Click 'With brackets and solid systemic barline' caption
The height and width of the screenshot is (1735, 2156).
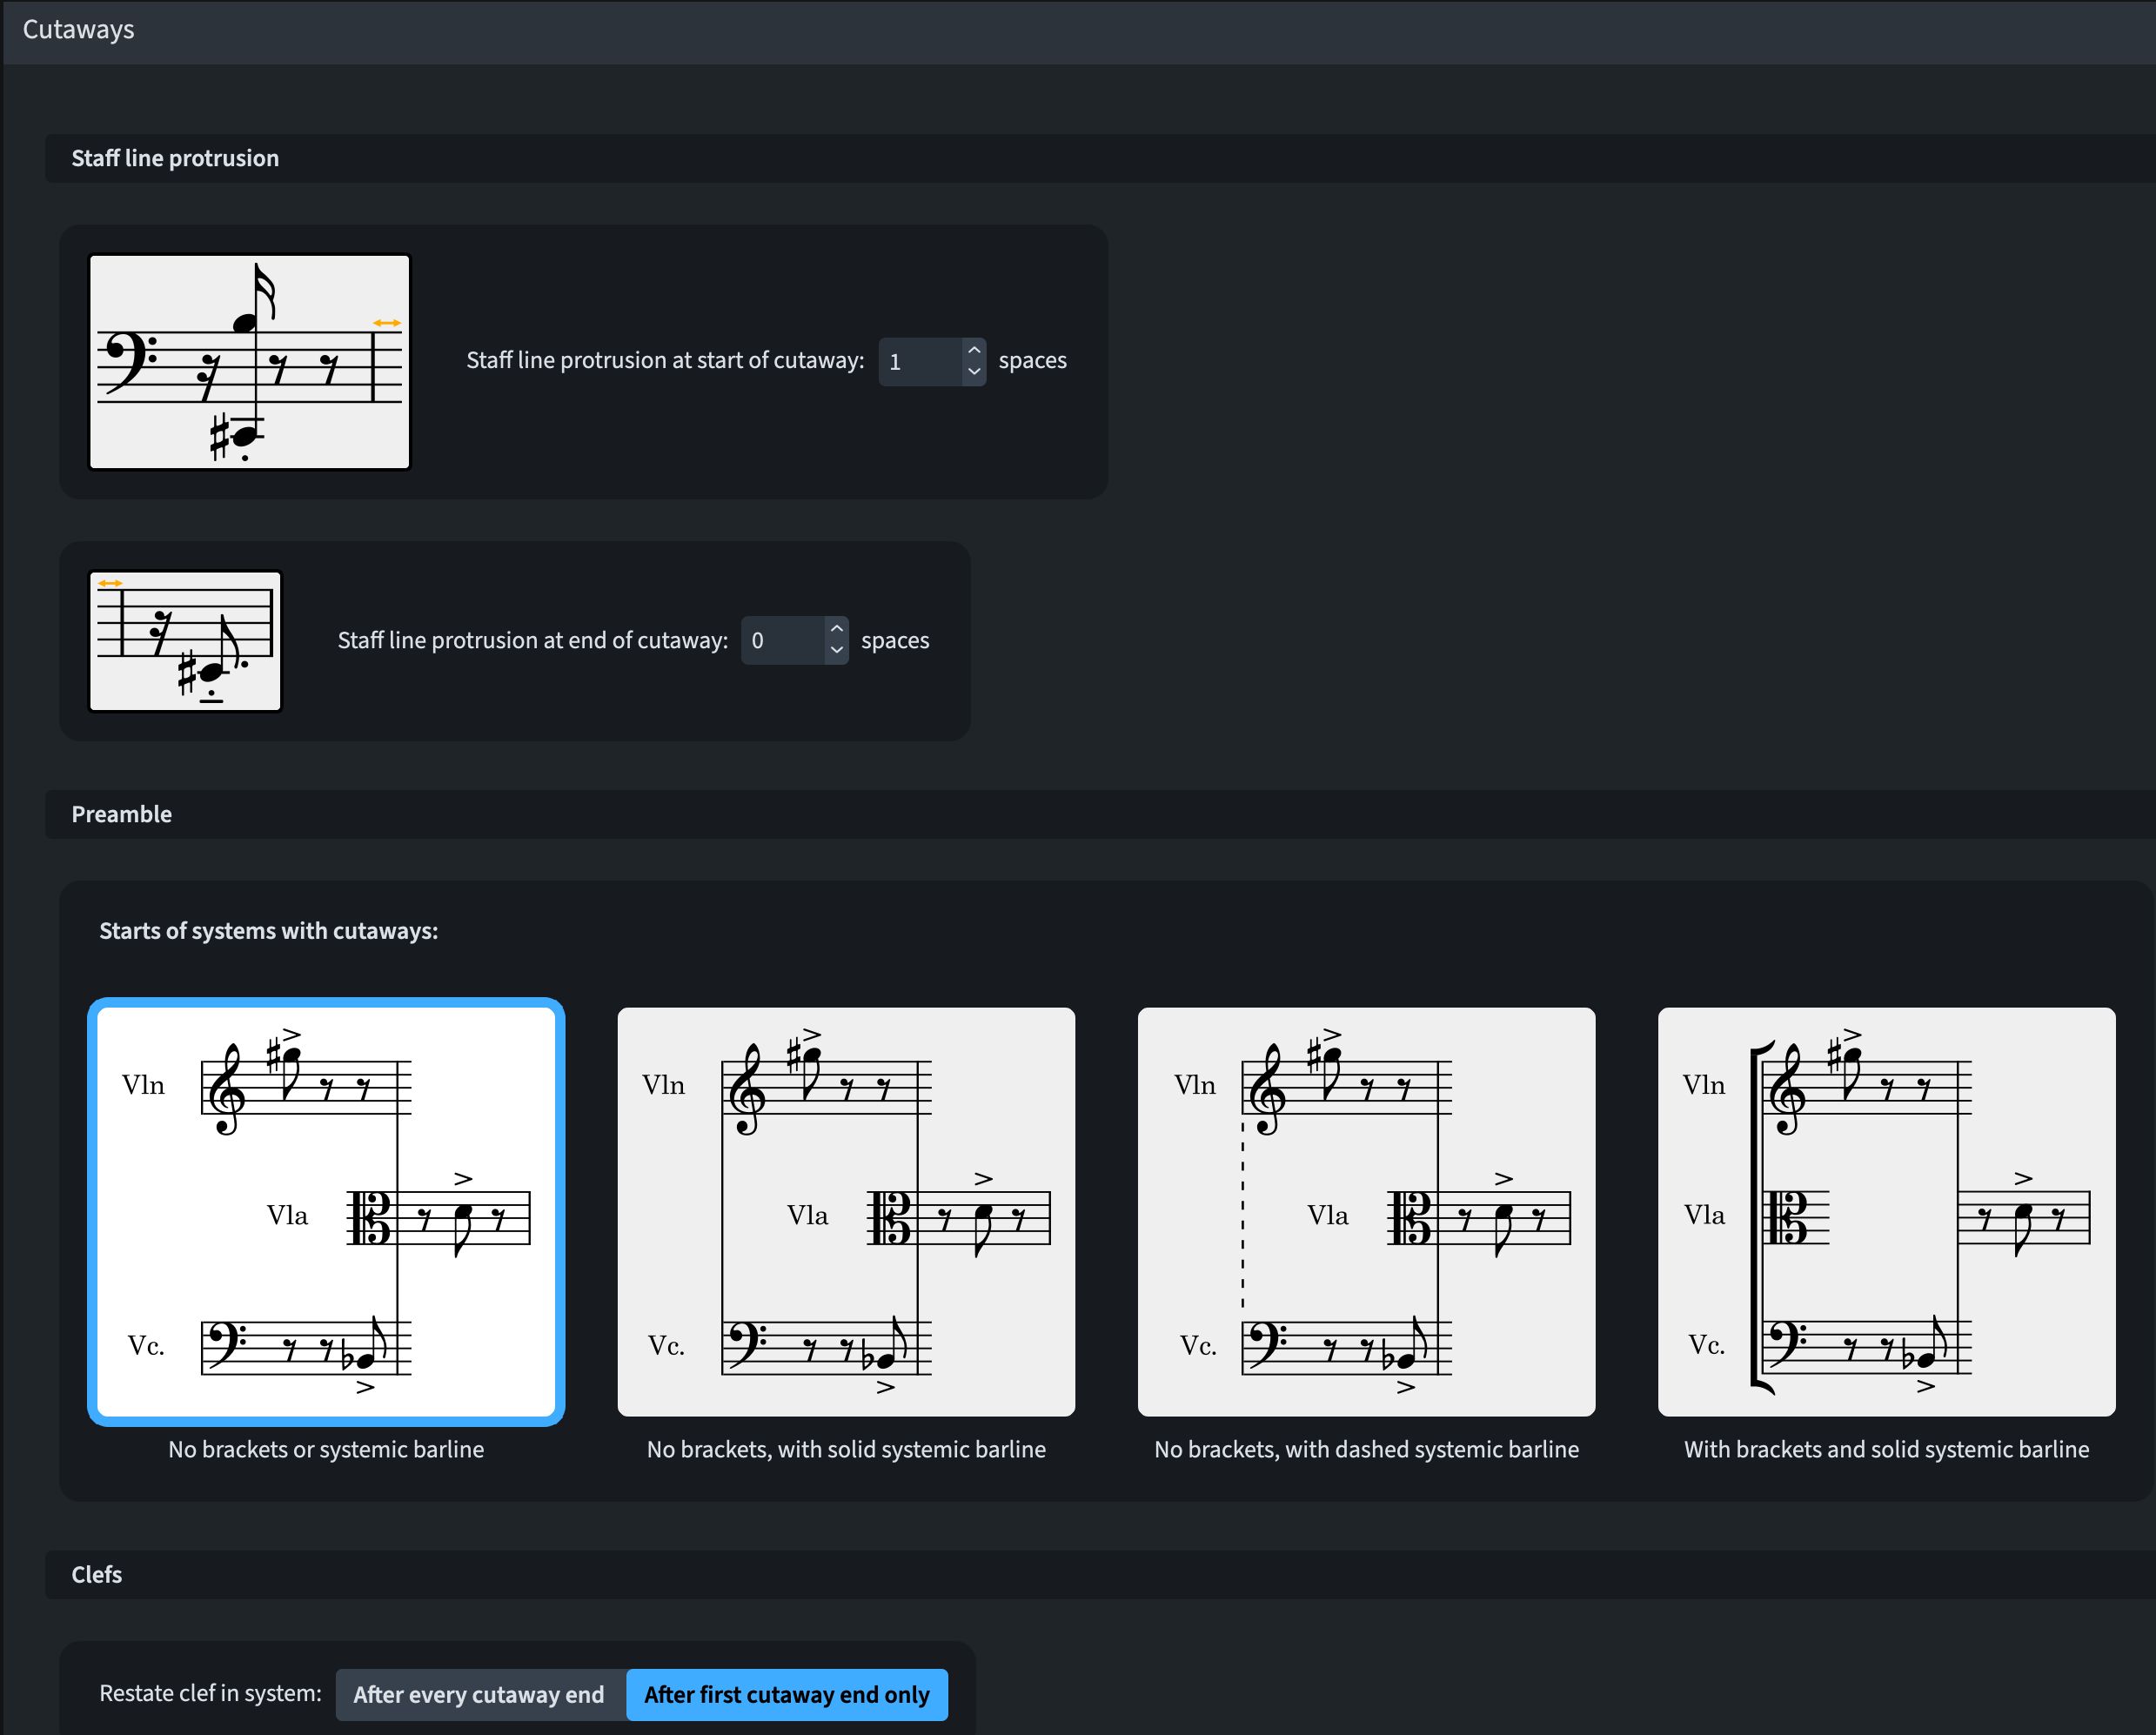[1886, 1449]
